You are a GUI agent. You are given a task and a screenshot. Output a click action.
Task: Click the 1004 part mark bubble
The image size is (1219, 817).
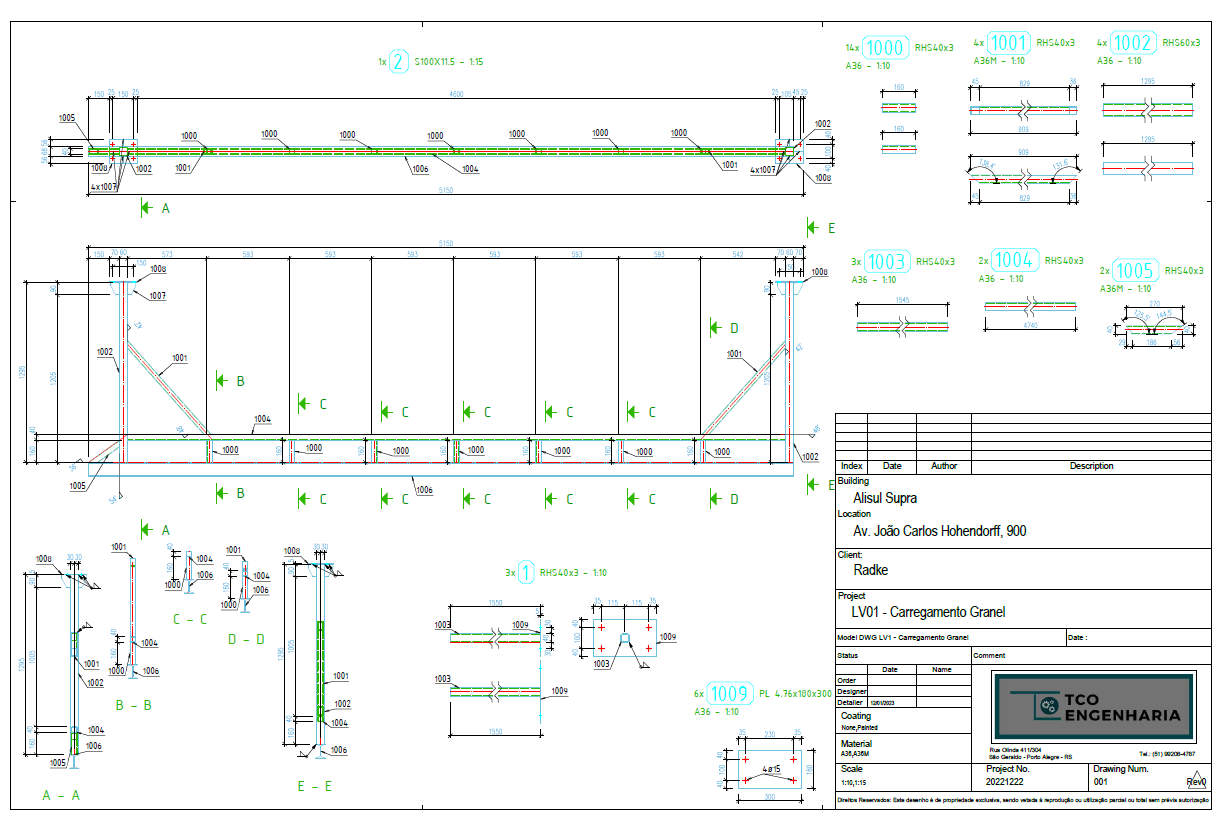[1014, 260]
